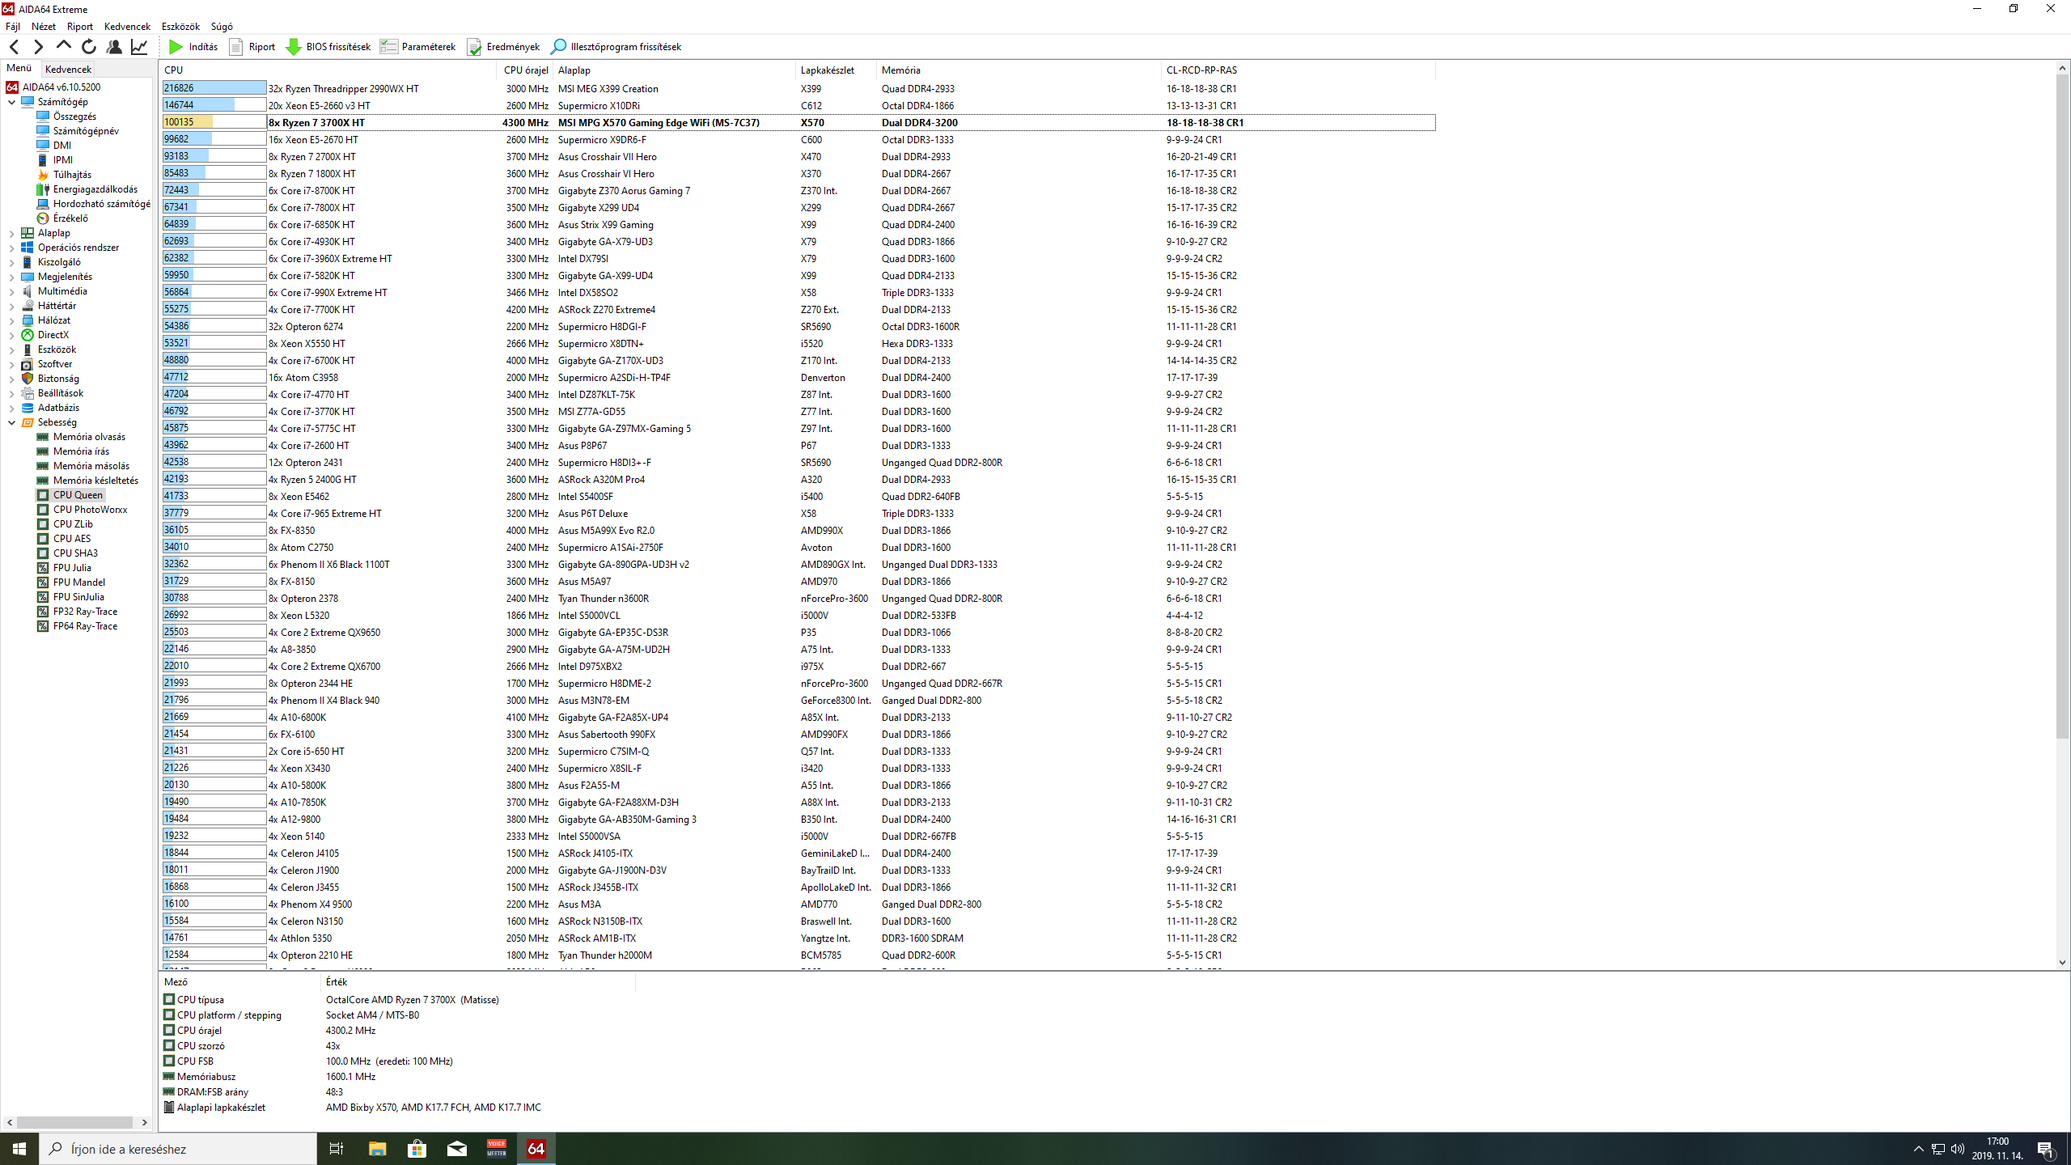Collapse the Sebesség tree node
The height and width of the screenshot is (1165, 2071).
(12, 423)
